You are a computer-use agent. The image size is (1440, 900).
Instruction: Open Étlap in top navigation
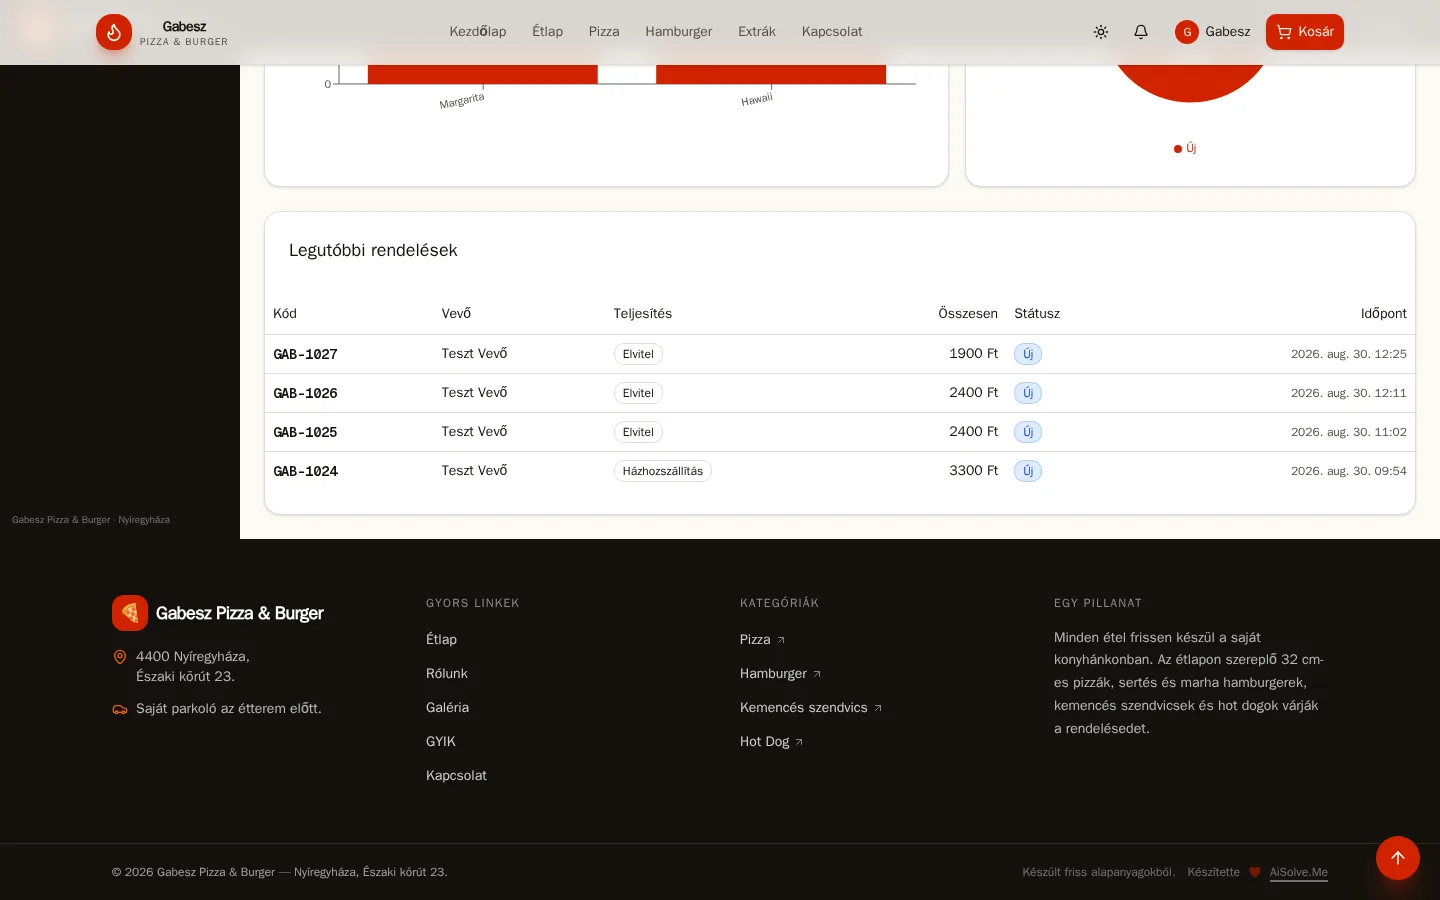pyautogui.click(x=548, y=32)
